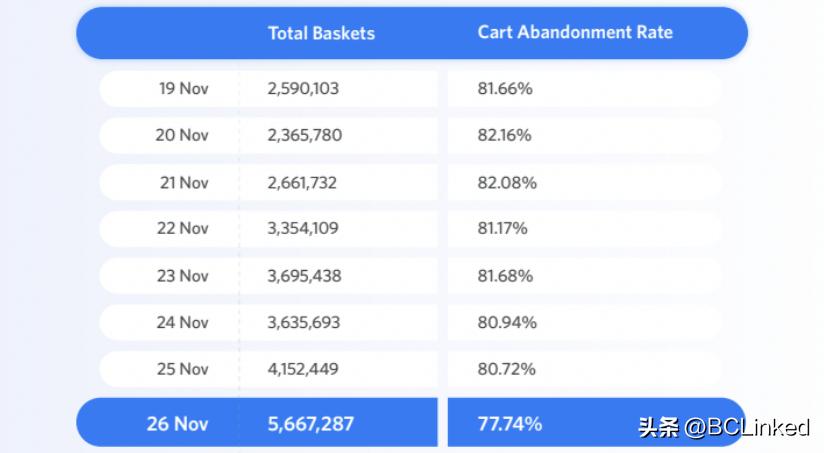Click the 3,354,109 baskets value
Viewport: 824px width, 453px height.
303,228
